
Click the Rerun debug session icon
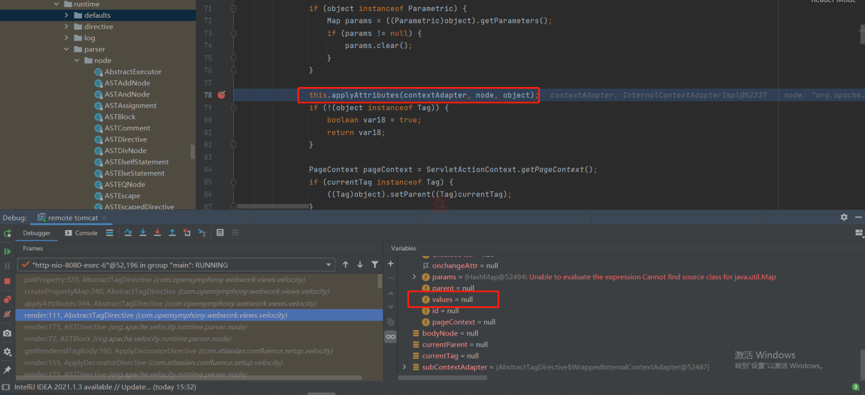tap(7, 233)
